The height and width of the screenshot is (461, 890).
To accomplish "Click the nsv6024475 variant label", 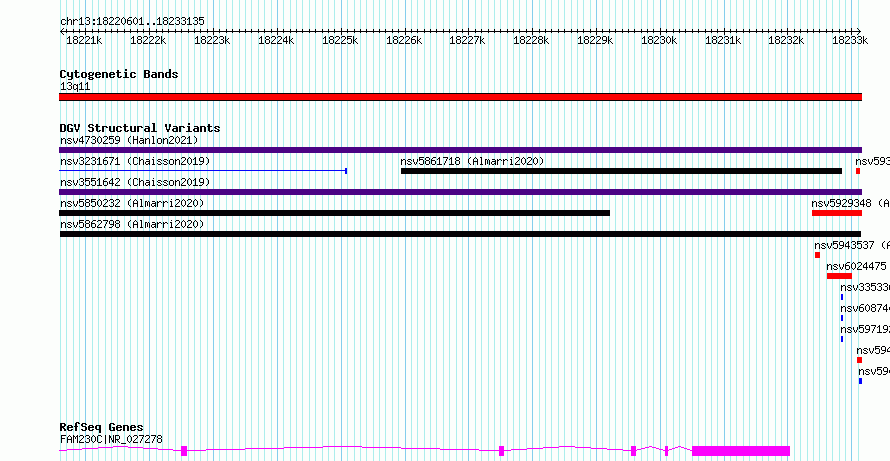I will pos(857,266).
